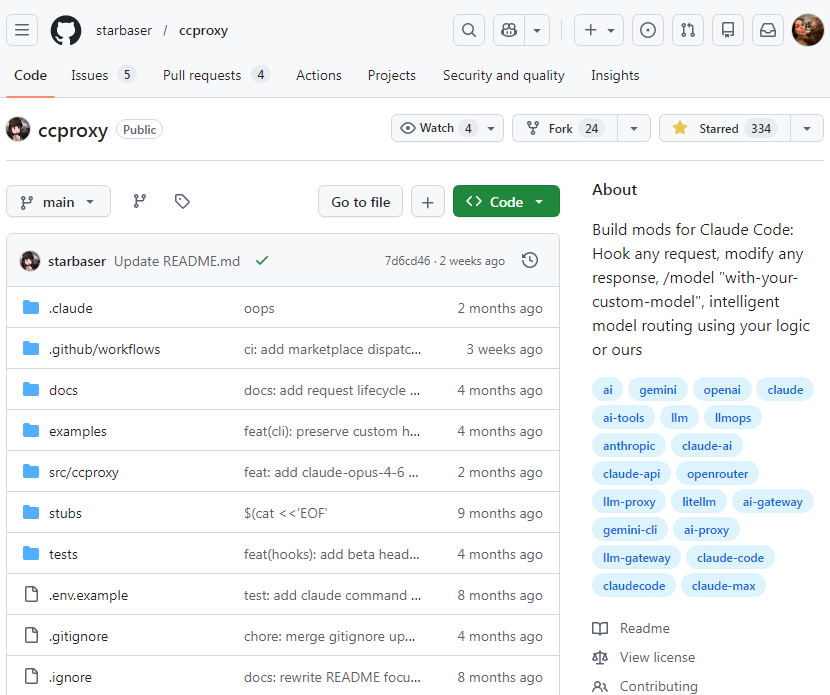Open 'feat: add claude-opus-4-6' commit message
830x695 pixels.
coord(331,472)
